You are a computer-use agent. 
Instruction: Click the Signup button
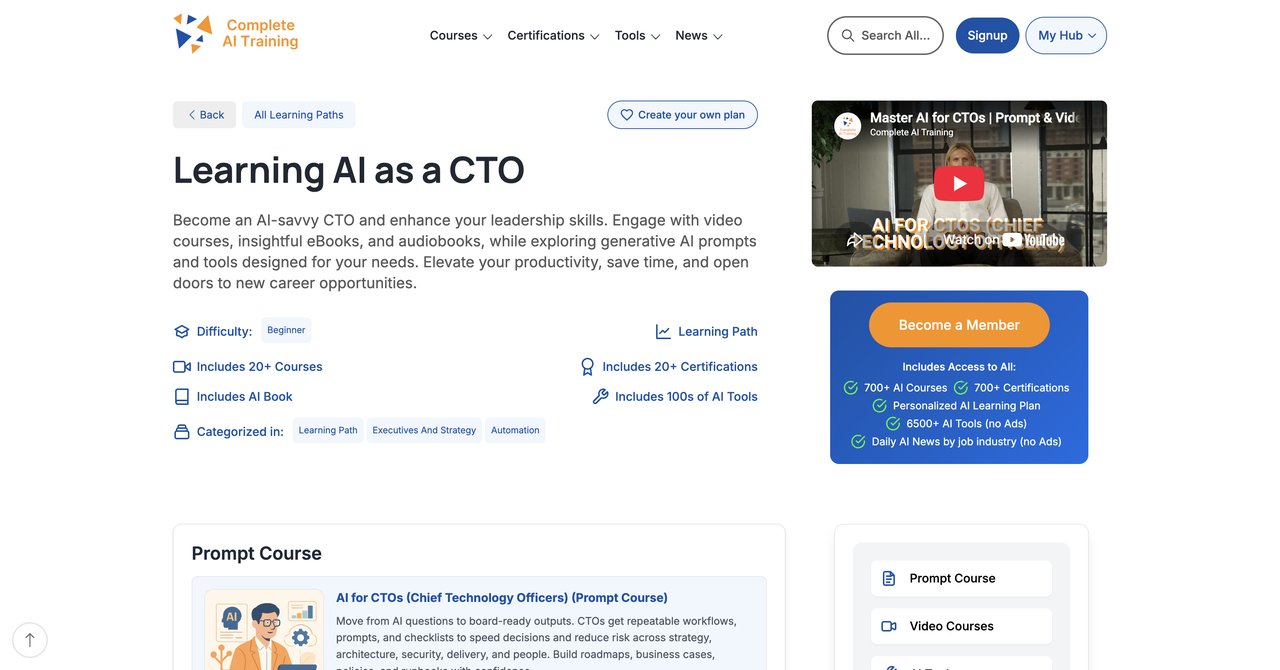click(987, 35)
